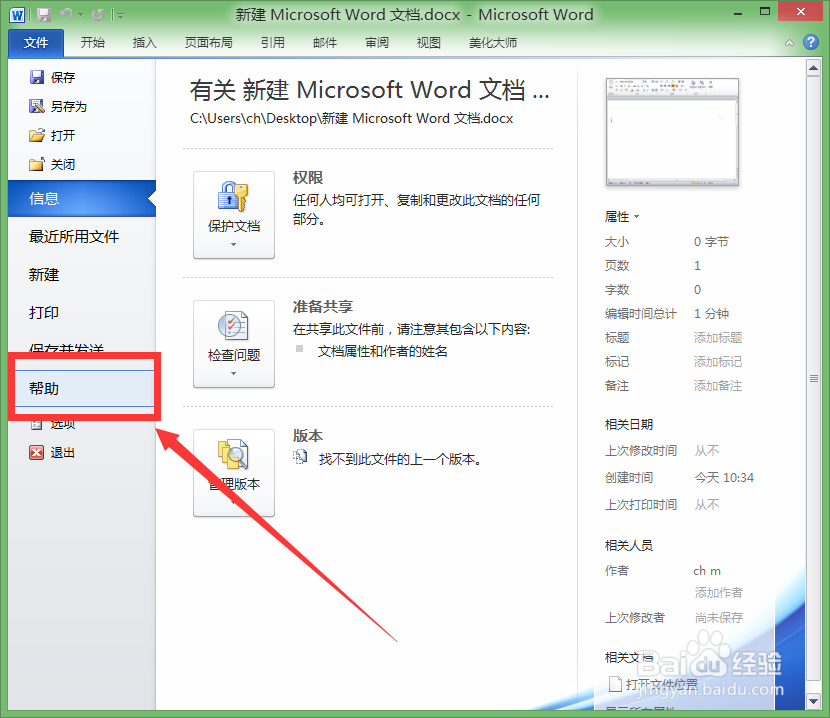Open the 文件 tab
Image resolution: width=830 pixels, height=718 pixels.
pyautogui.click(x=36, y=43)
